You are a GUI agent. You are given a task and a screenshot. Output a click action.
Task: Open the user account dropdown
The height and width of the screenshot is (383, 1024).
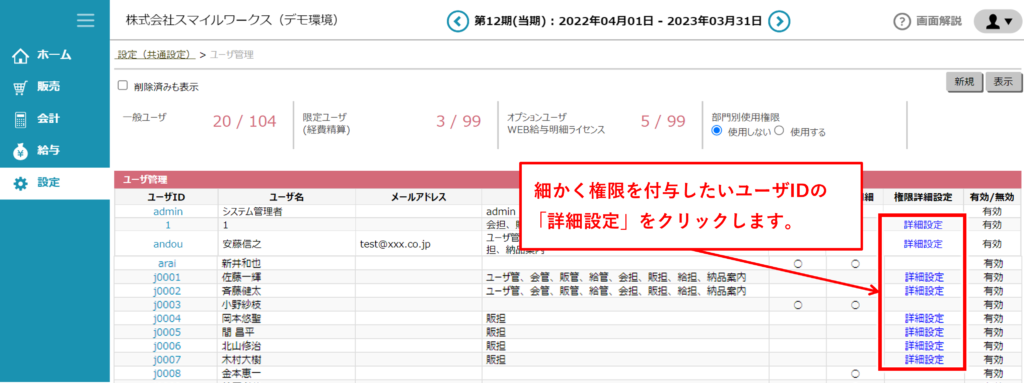(x=997, y=22)
